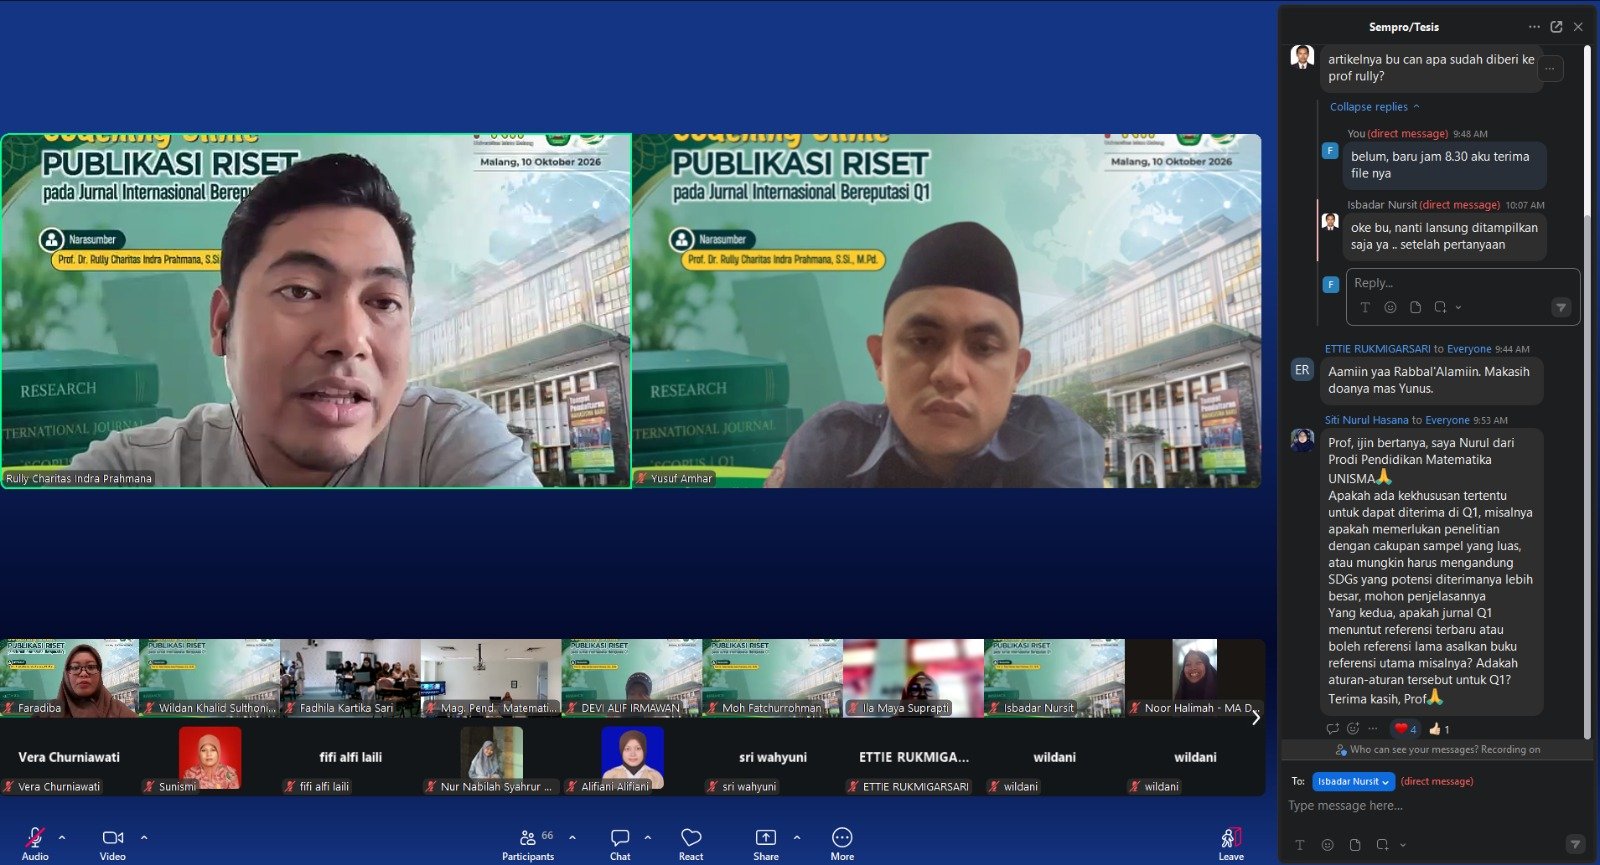This screenshot has height=865, width=1600.
Task: Open the recipient dropdown Isbadar Nursit
Action: [x=1353, y=781]
